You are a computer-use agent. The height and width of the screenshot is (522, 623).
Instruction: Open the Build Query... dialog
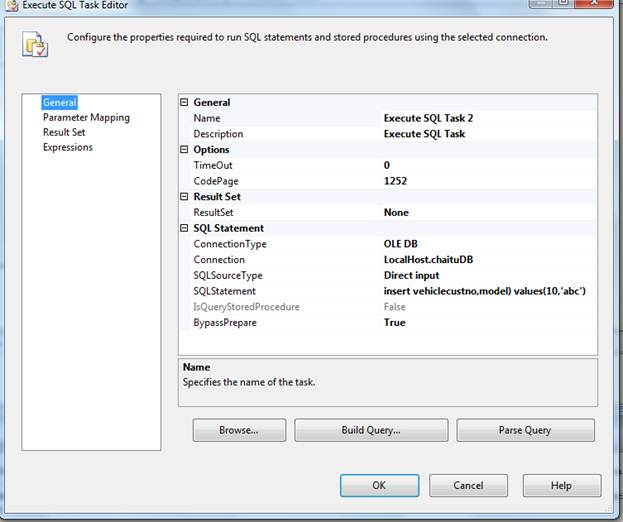point(369,430)
